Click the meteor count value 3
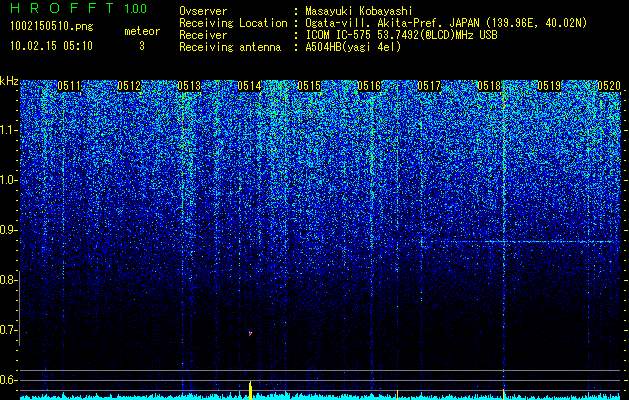This screenshot has width=629, height=400. 142,46
